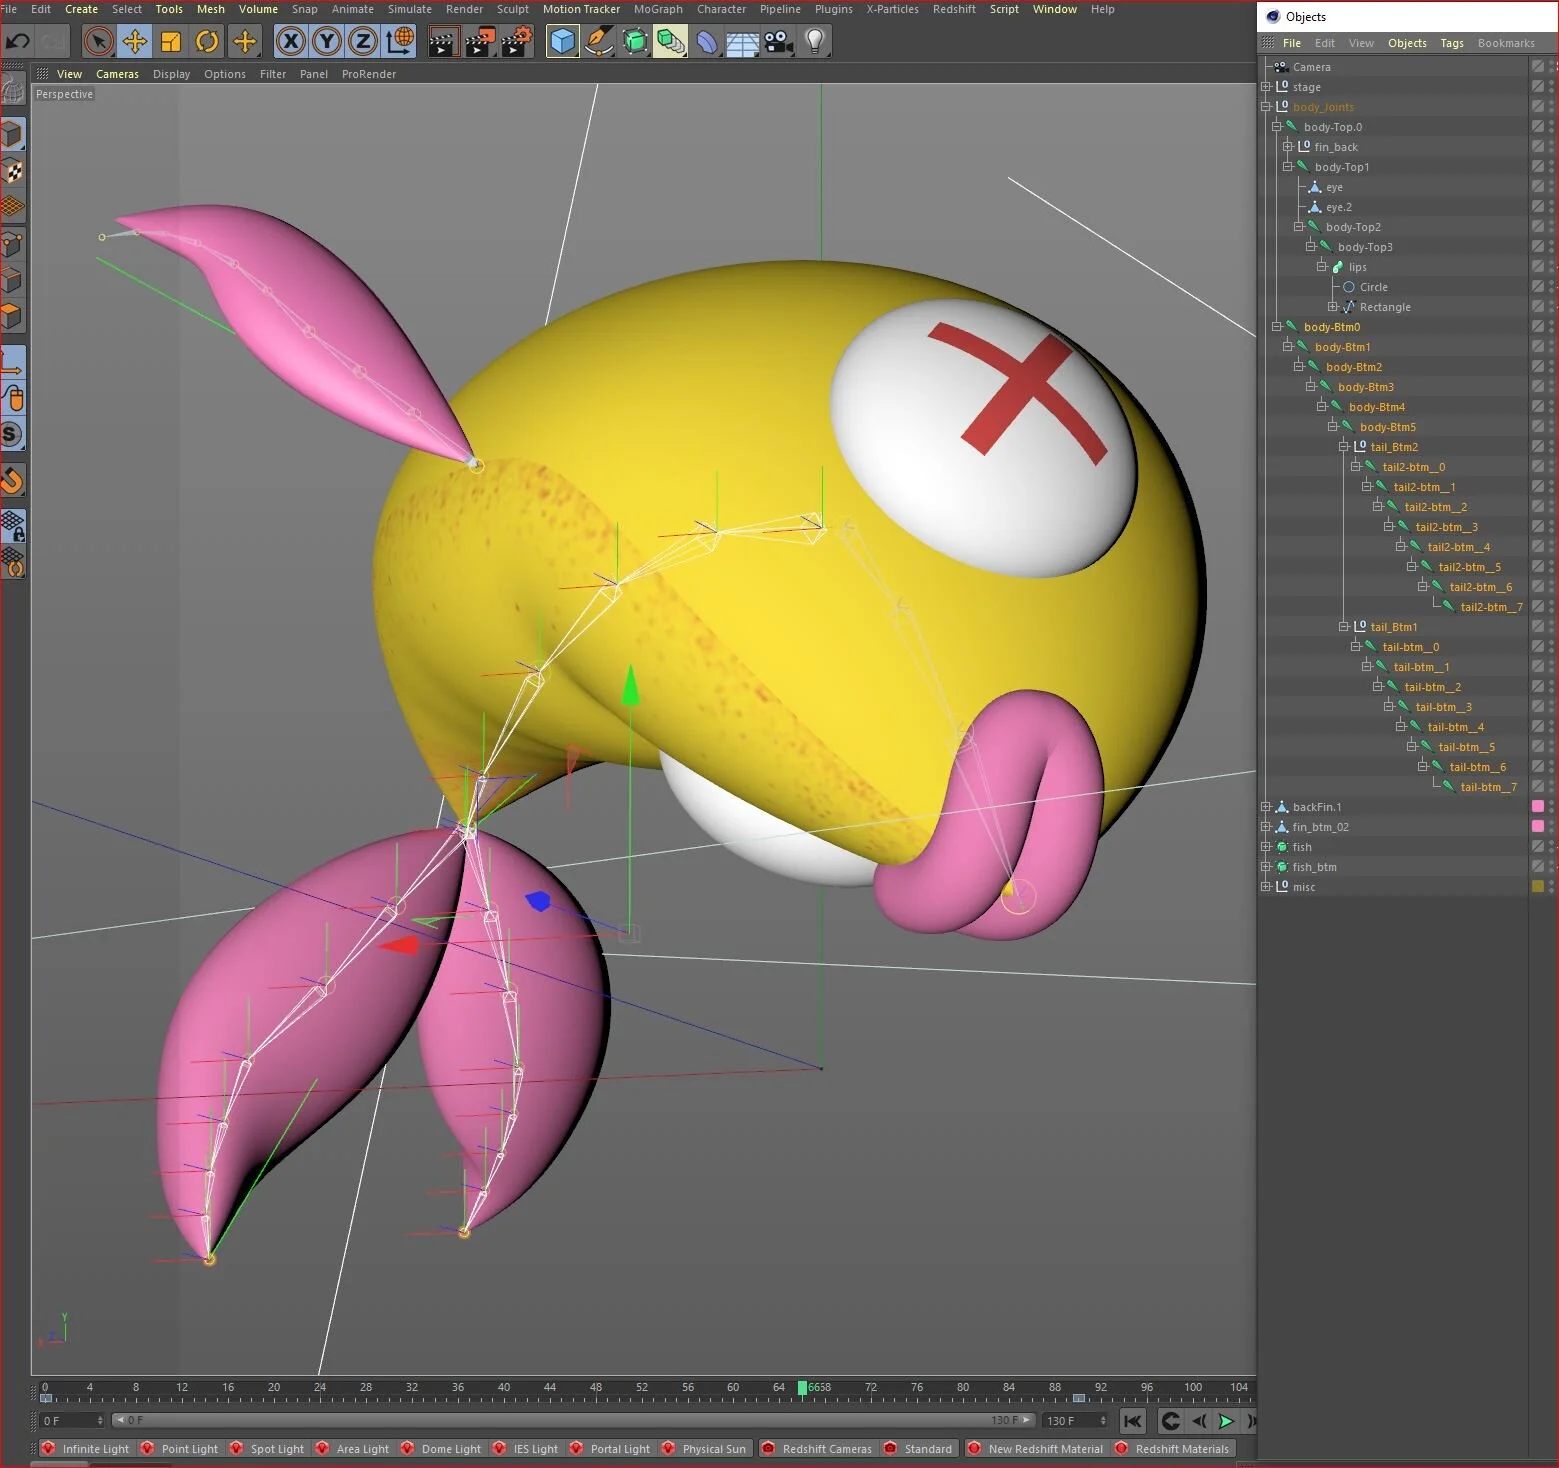Click the olive layer swatch of misc

pyautogui.click(x=1538, y=886)
